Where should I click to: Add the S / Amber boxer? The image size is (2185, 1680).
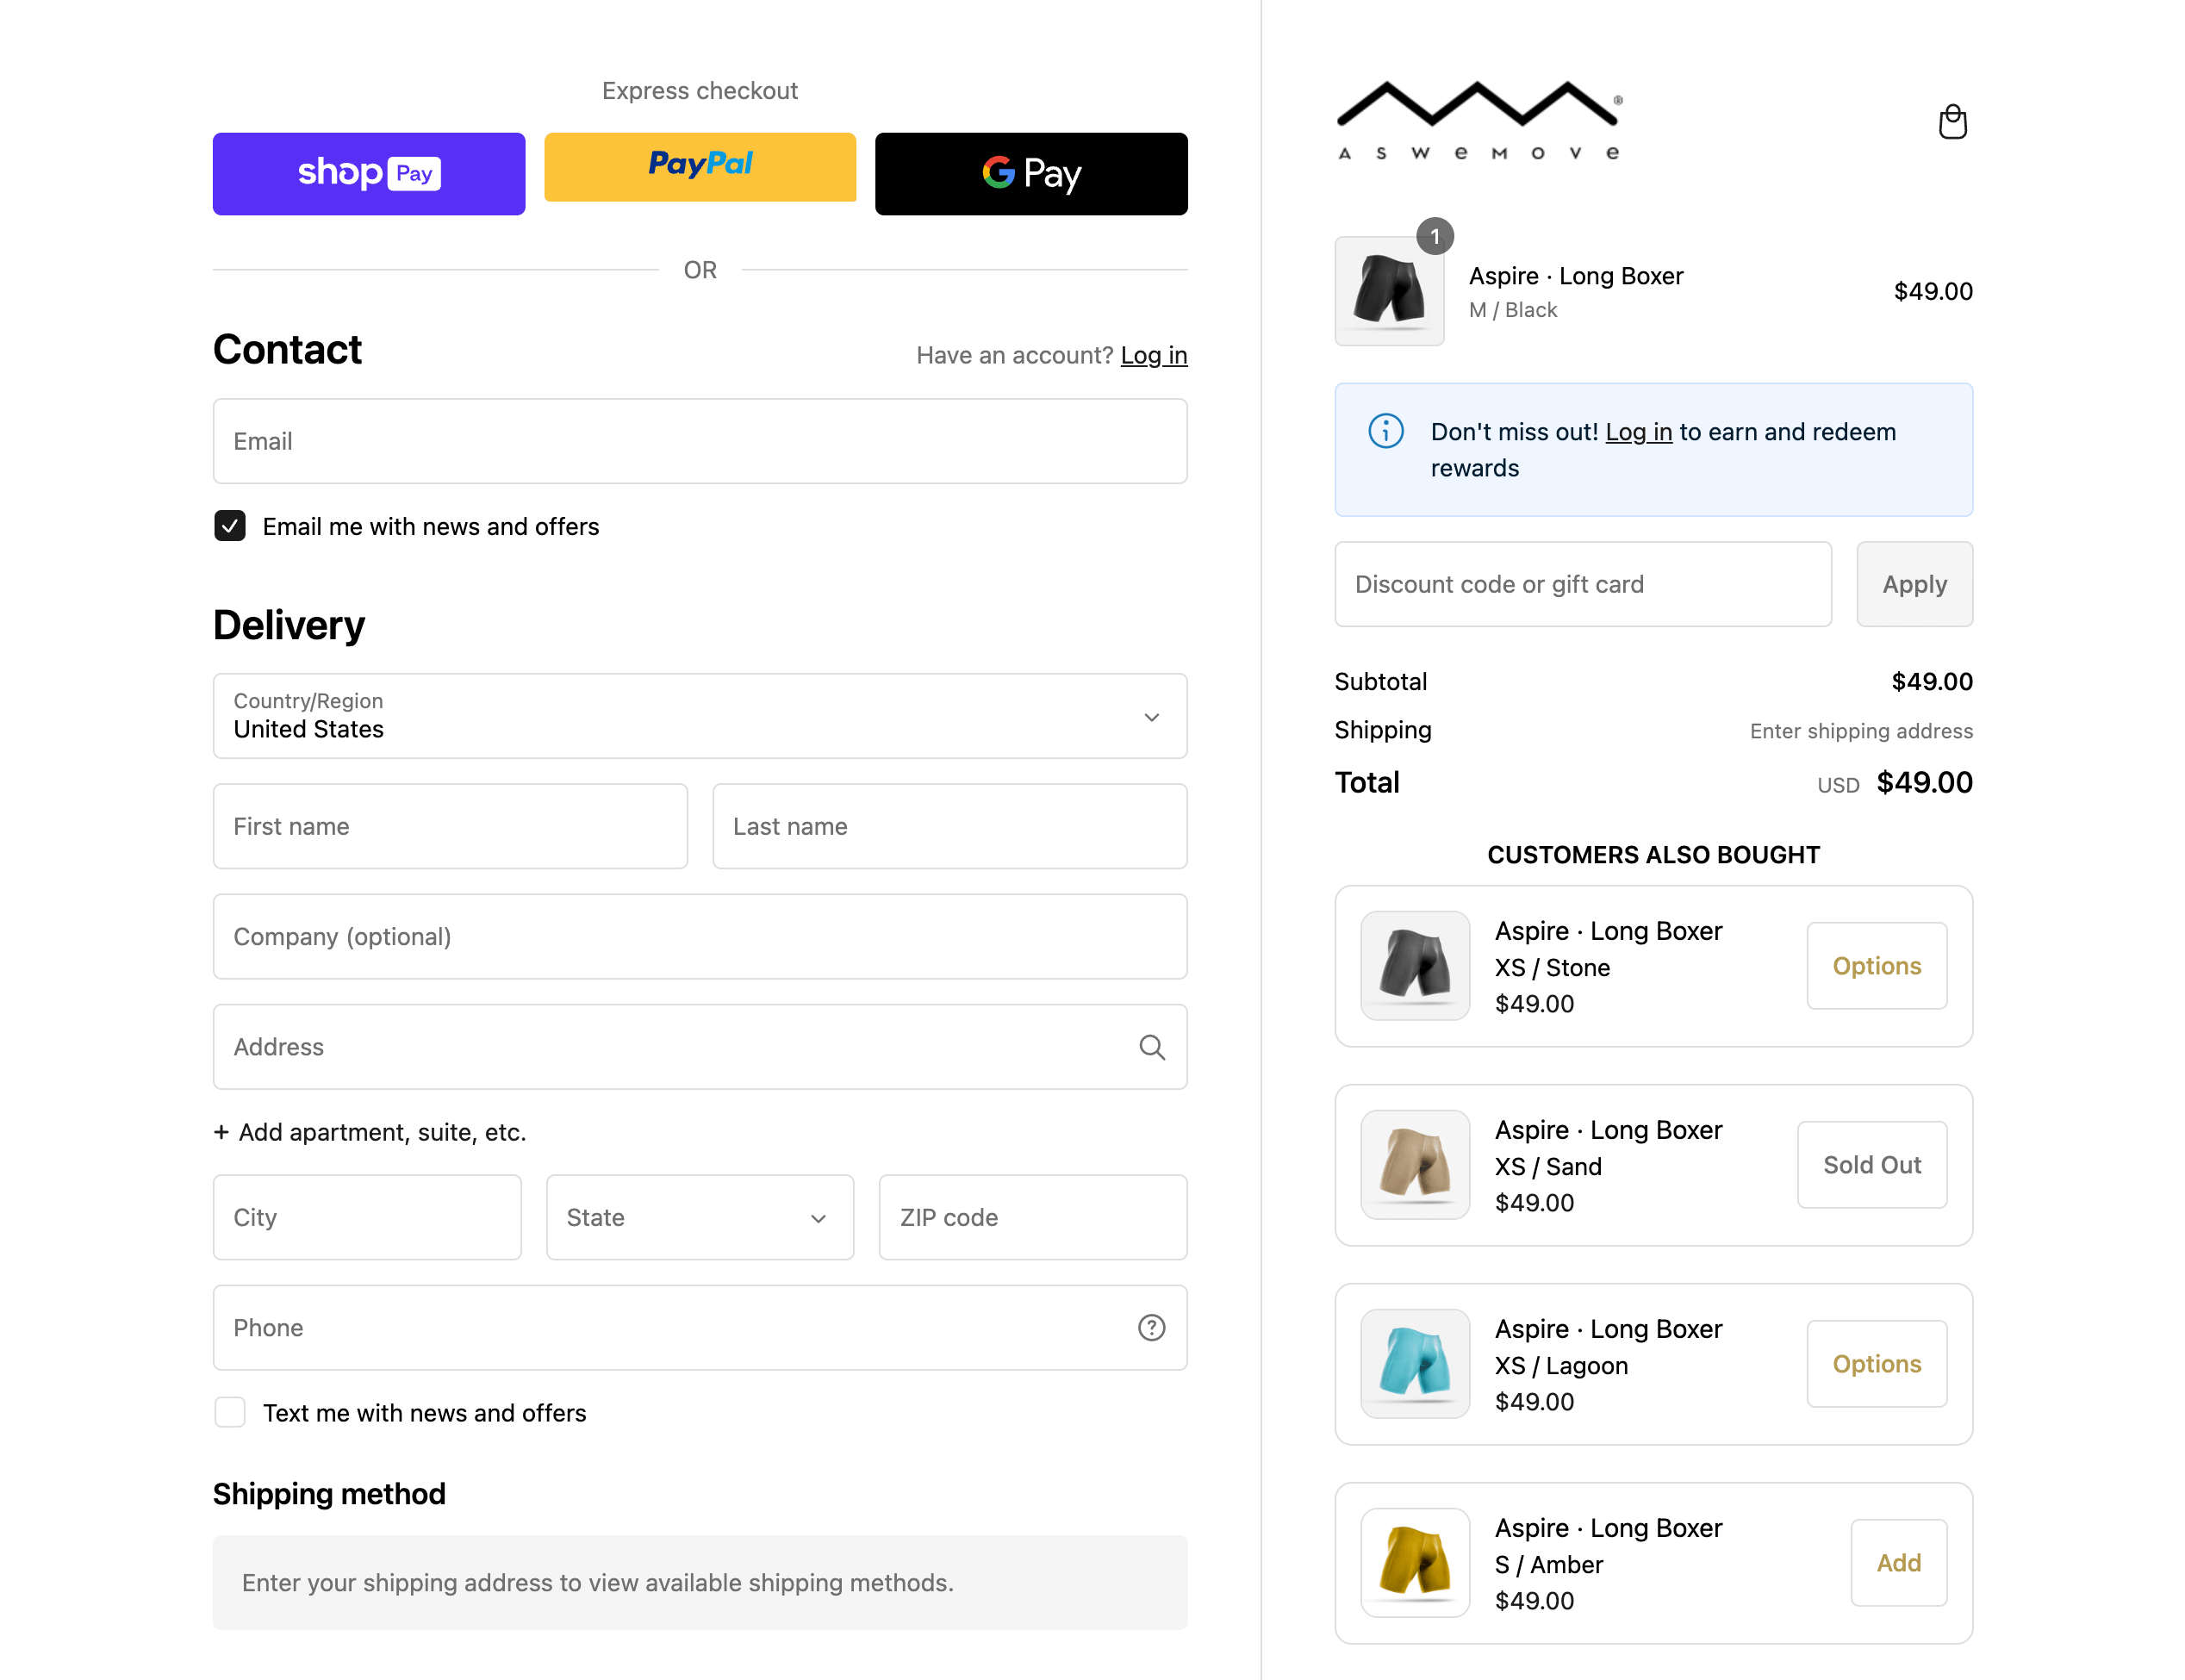click(1898, 1563)
